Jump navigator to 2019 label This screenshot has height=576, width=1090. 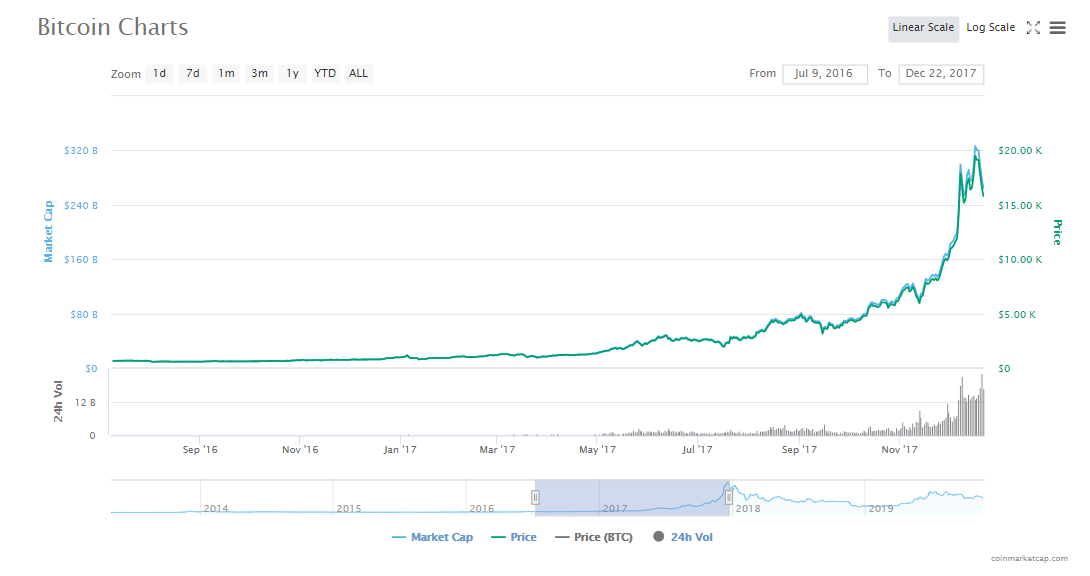point(881,509)
